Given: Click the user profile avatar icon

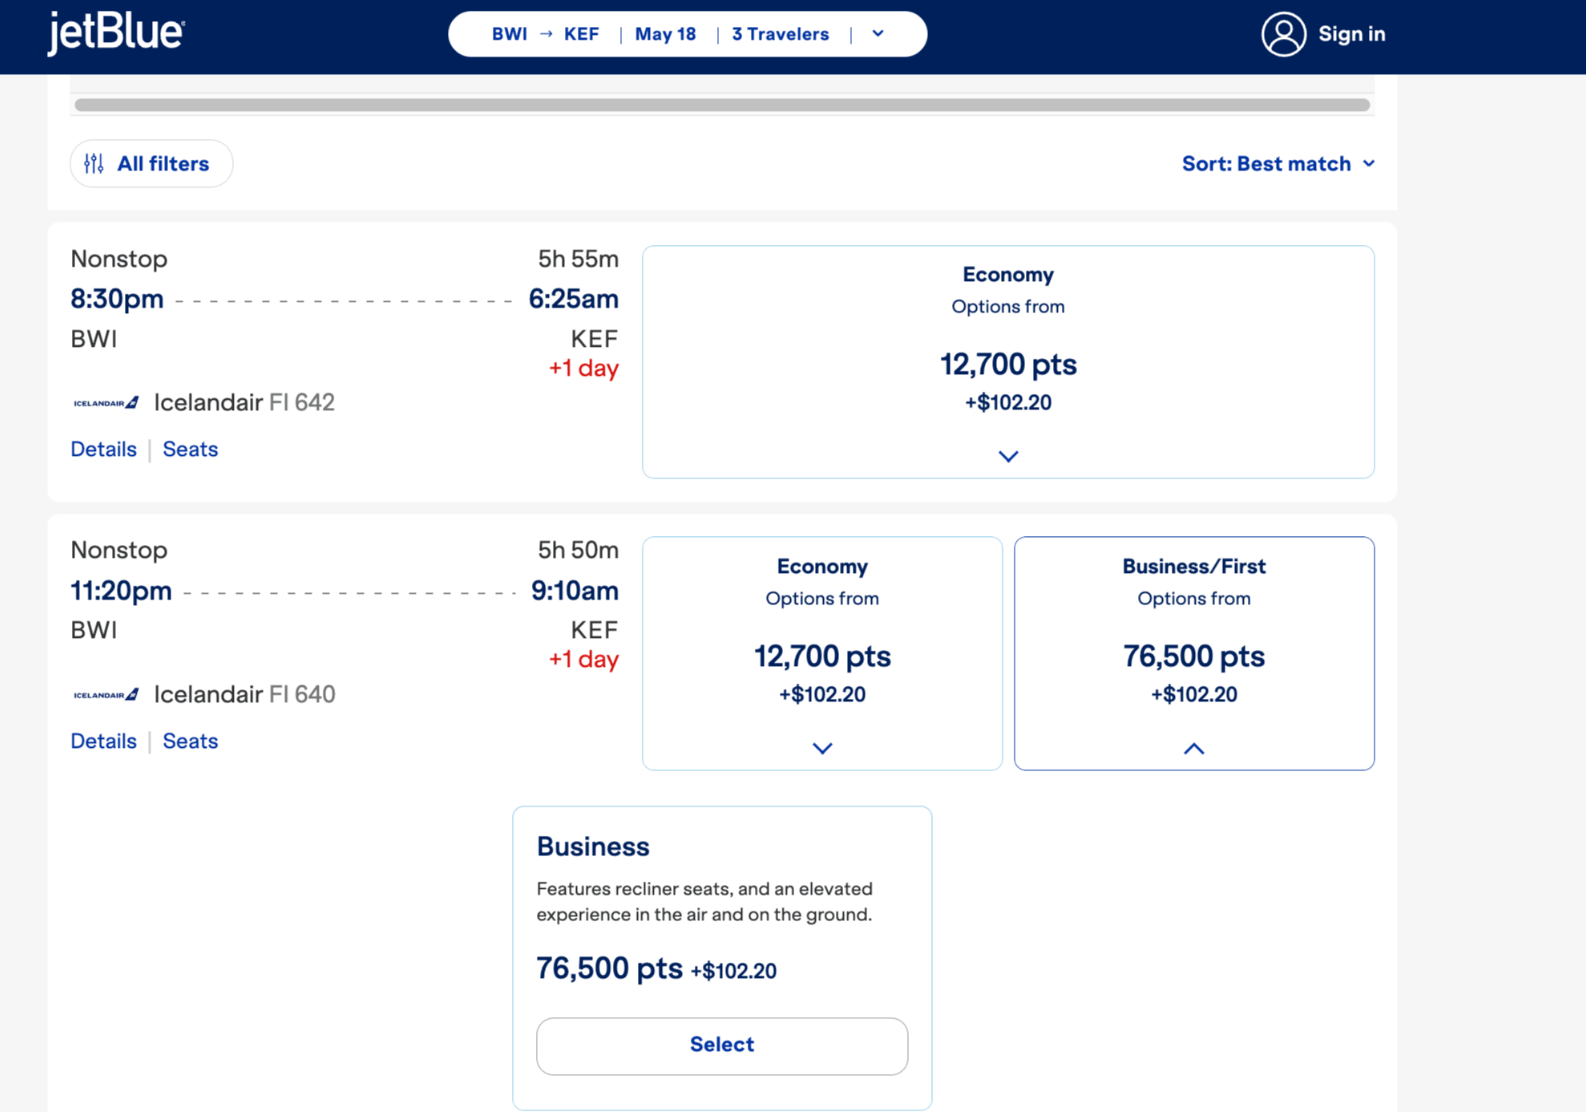Looking at the screenshot, I should (x=1283, y=34).
